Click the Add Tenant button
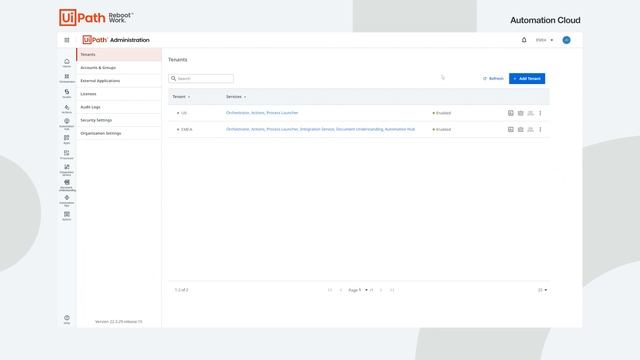This screenshot has width=640, height=360. click(527, 78)
